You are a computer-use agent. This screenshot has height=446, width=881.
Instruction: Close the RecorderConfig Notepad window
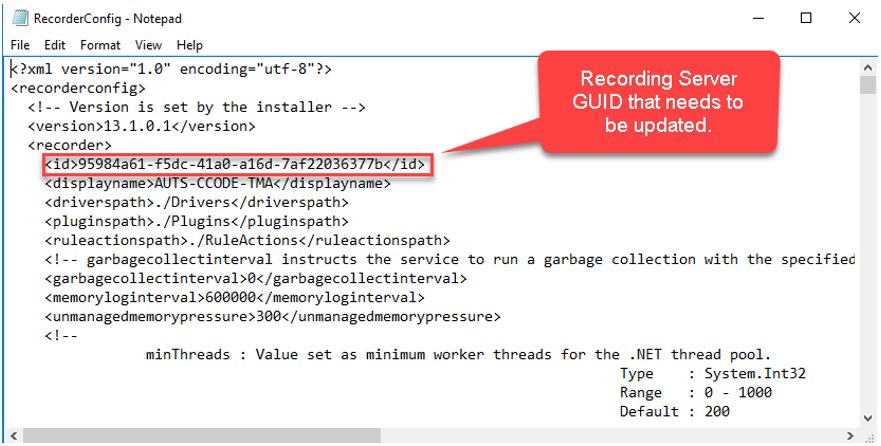click(852, 18)
